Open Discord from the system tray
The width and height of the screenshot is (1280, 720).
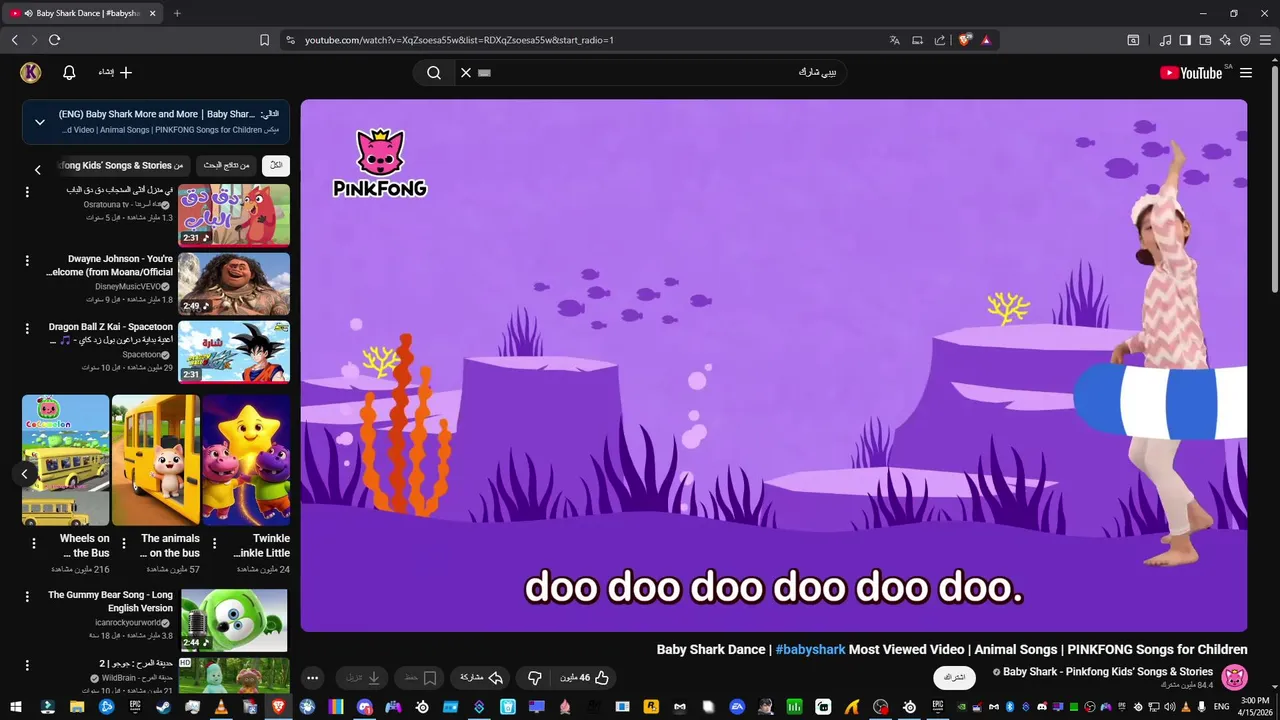pyautogui.click(x=1041, y=707)
